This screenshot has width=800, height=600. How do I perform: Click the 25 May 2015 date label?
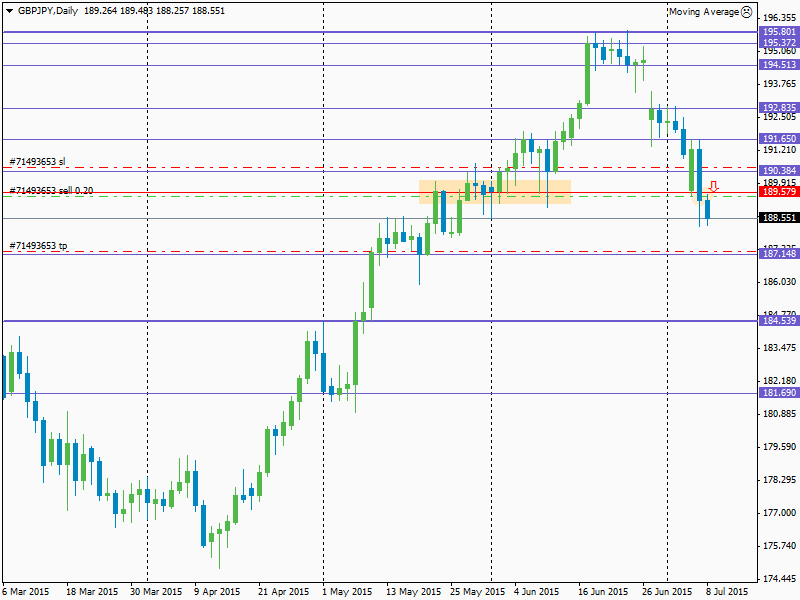[x=478, y=592]
